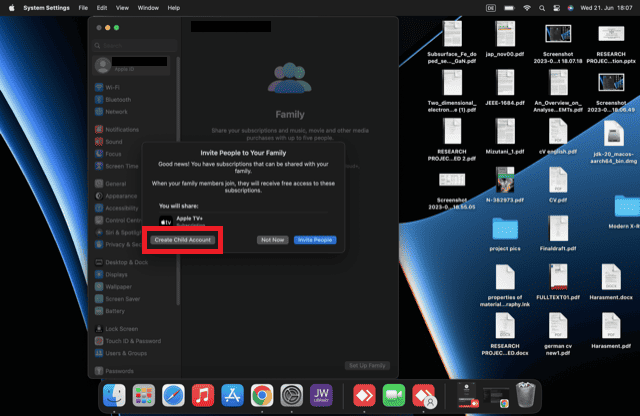Switch the DE keyboard input source
Image resolution: width=640 pixels, height=416 pixels.
(492, 7)
